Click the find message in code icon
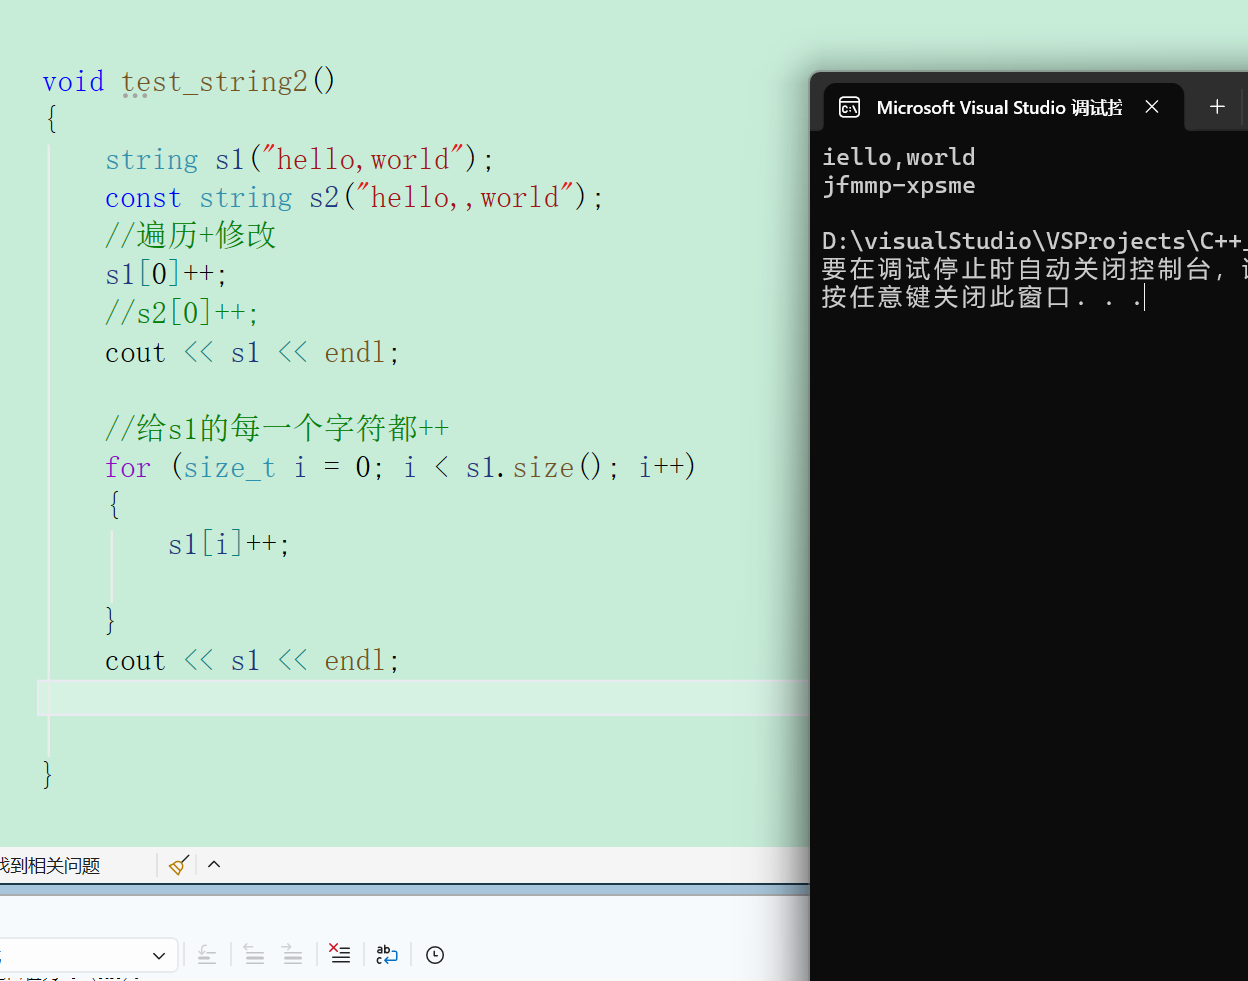 pos(207,955)
